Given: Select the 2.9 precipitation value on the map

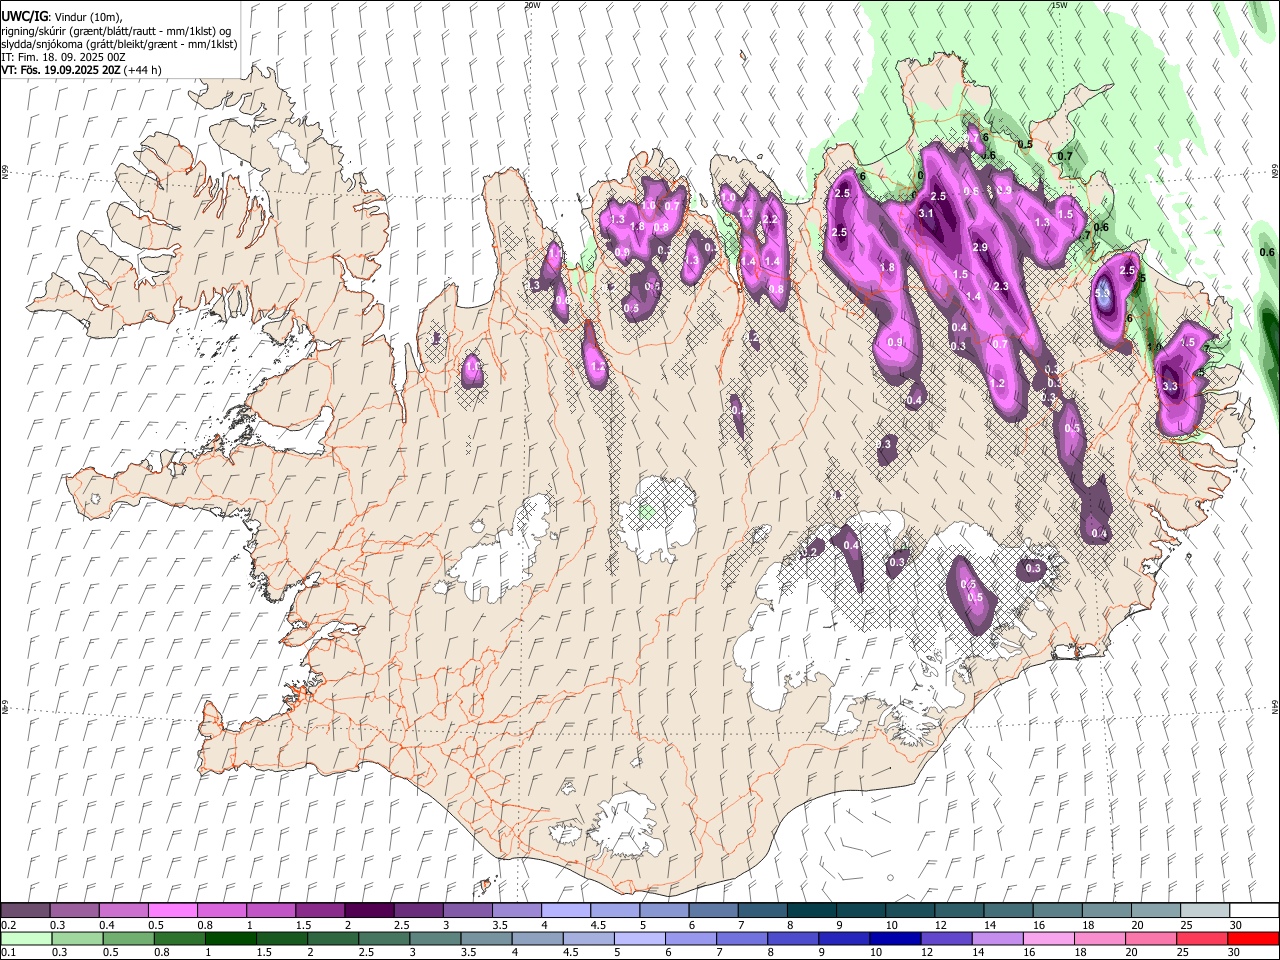Looking at the screenshot, I should click(980, 247).
